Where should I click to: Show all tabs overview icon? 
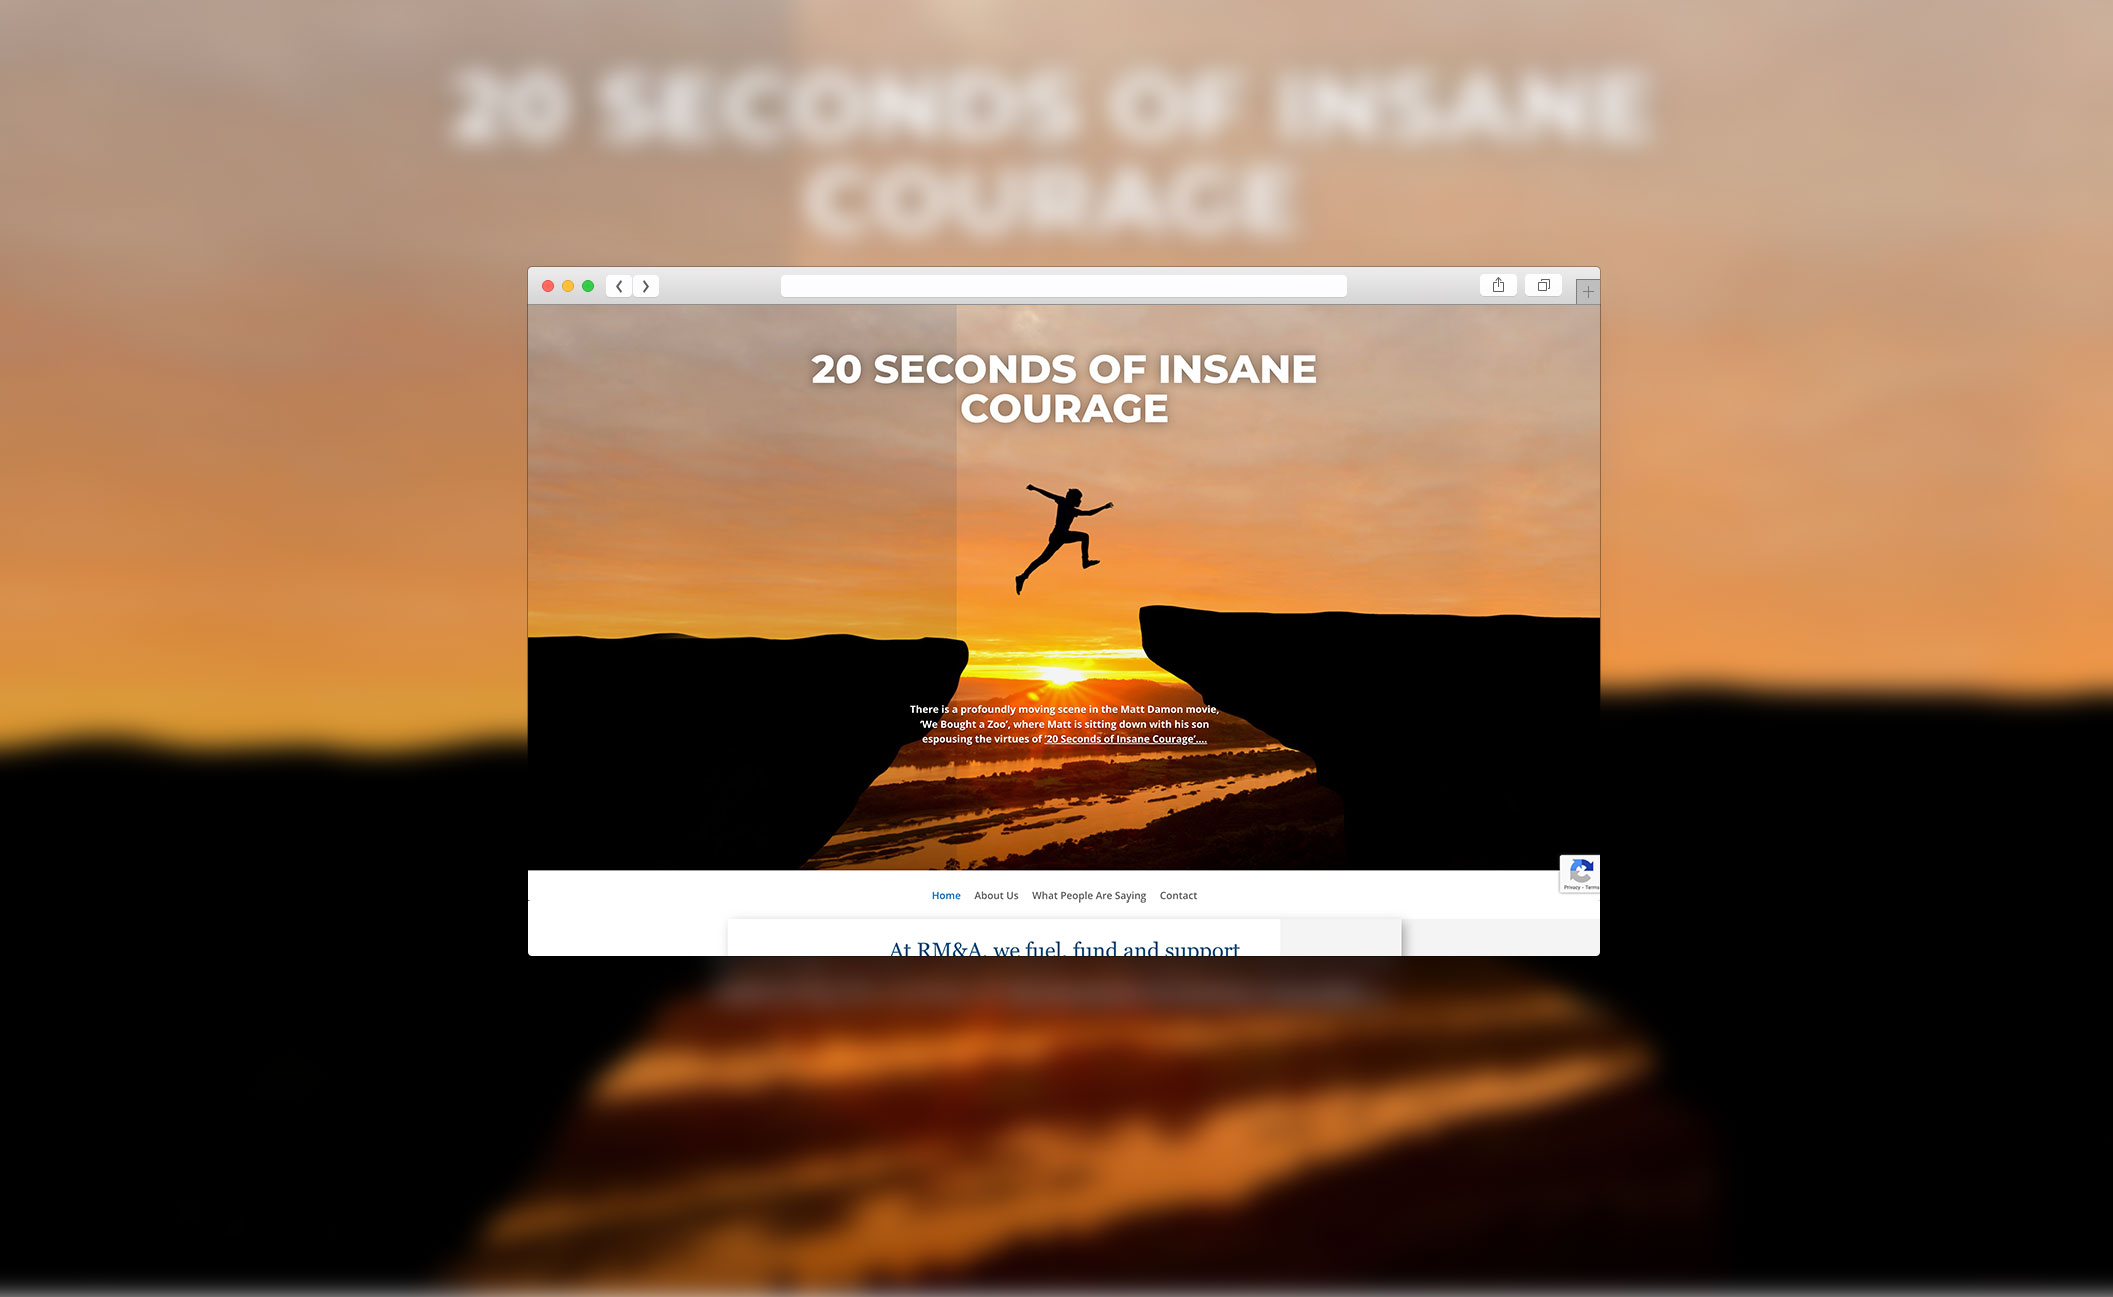coord(1543,285)
